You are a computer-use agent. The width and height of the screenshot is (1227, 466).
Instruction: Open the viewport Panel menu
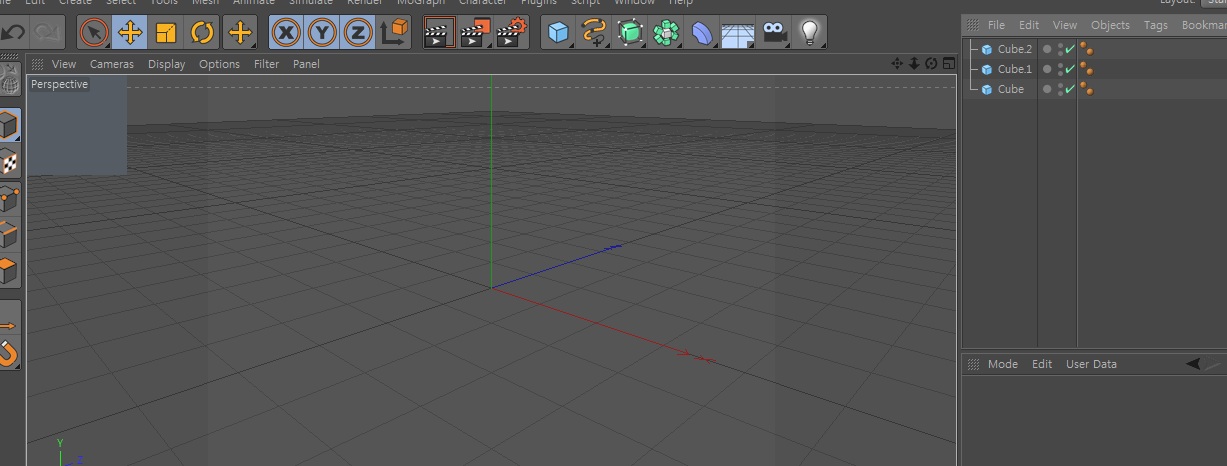[x=306, y=64]
